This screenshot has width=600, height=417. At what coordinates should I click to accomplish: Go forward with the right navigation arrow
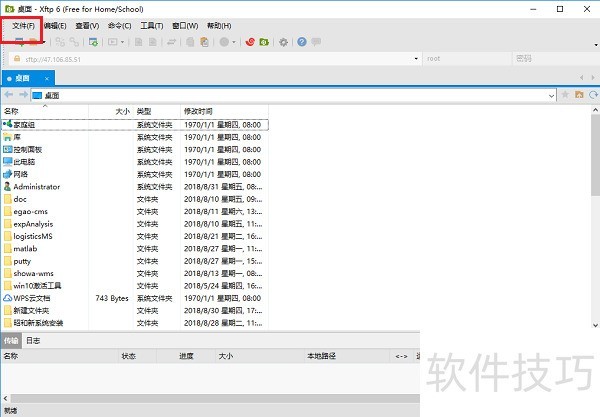23,94
